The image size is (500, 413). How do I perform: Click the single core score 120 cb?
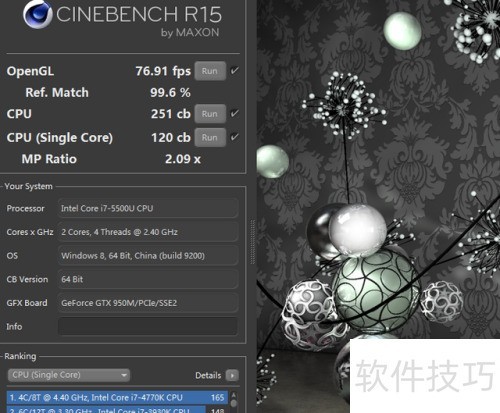click(171, 137)
